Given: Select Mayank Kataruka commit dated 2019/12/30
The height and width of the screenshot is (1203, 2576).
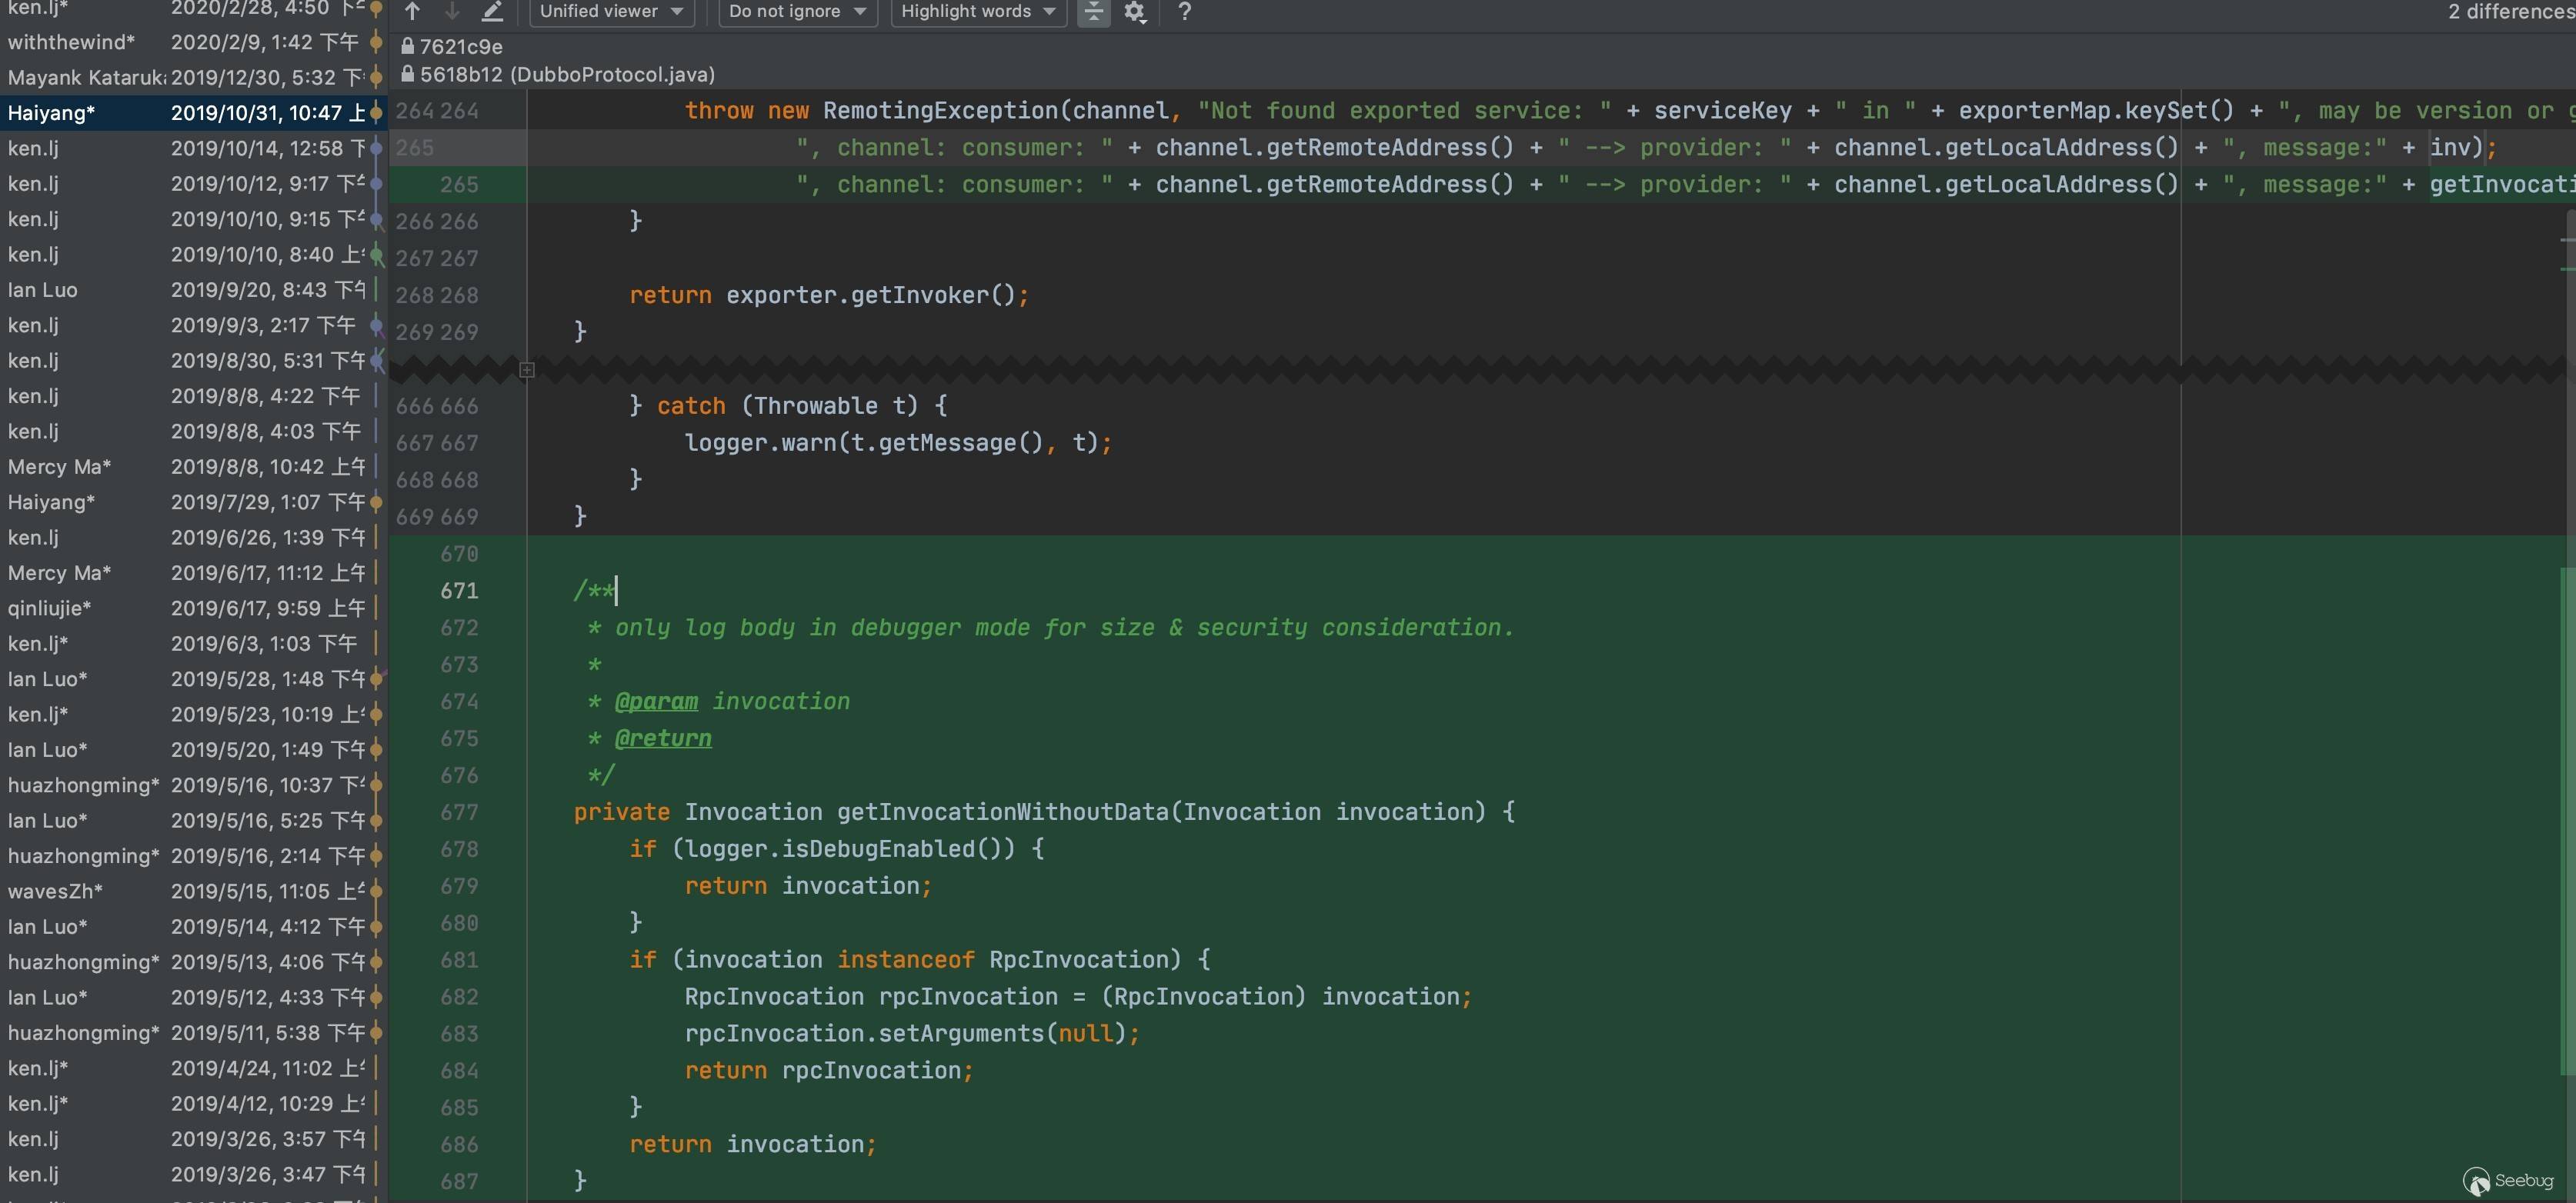Looking at the screenshot, I should pyautogui.click(x=194, y=77).
